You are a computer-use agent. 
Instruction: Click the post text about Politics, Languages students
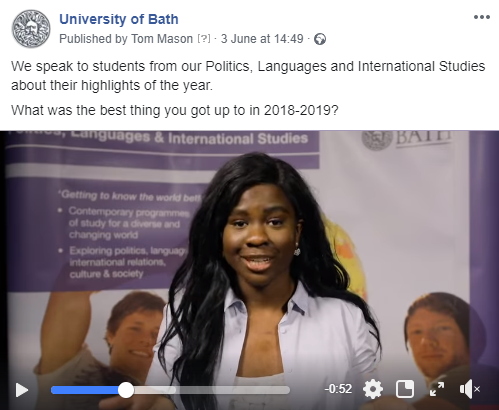[248, 76]
